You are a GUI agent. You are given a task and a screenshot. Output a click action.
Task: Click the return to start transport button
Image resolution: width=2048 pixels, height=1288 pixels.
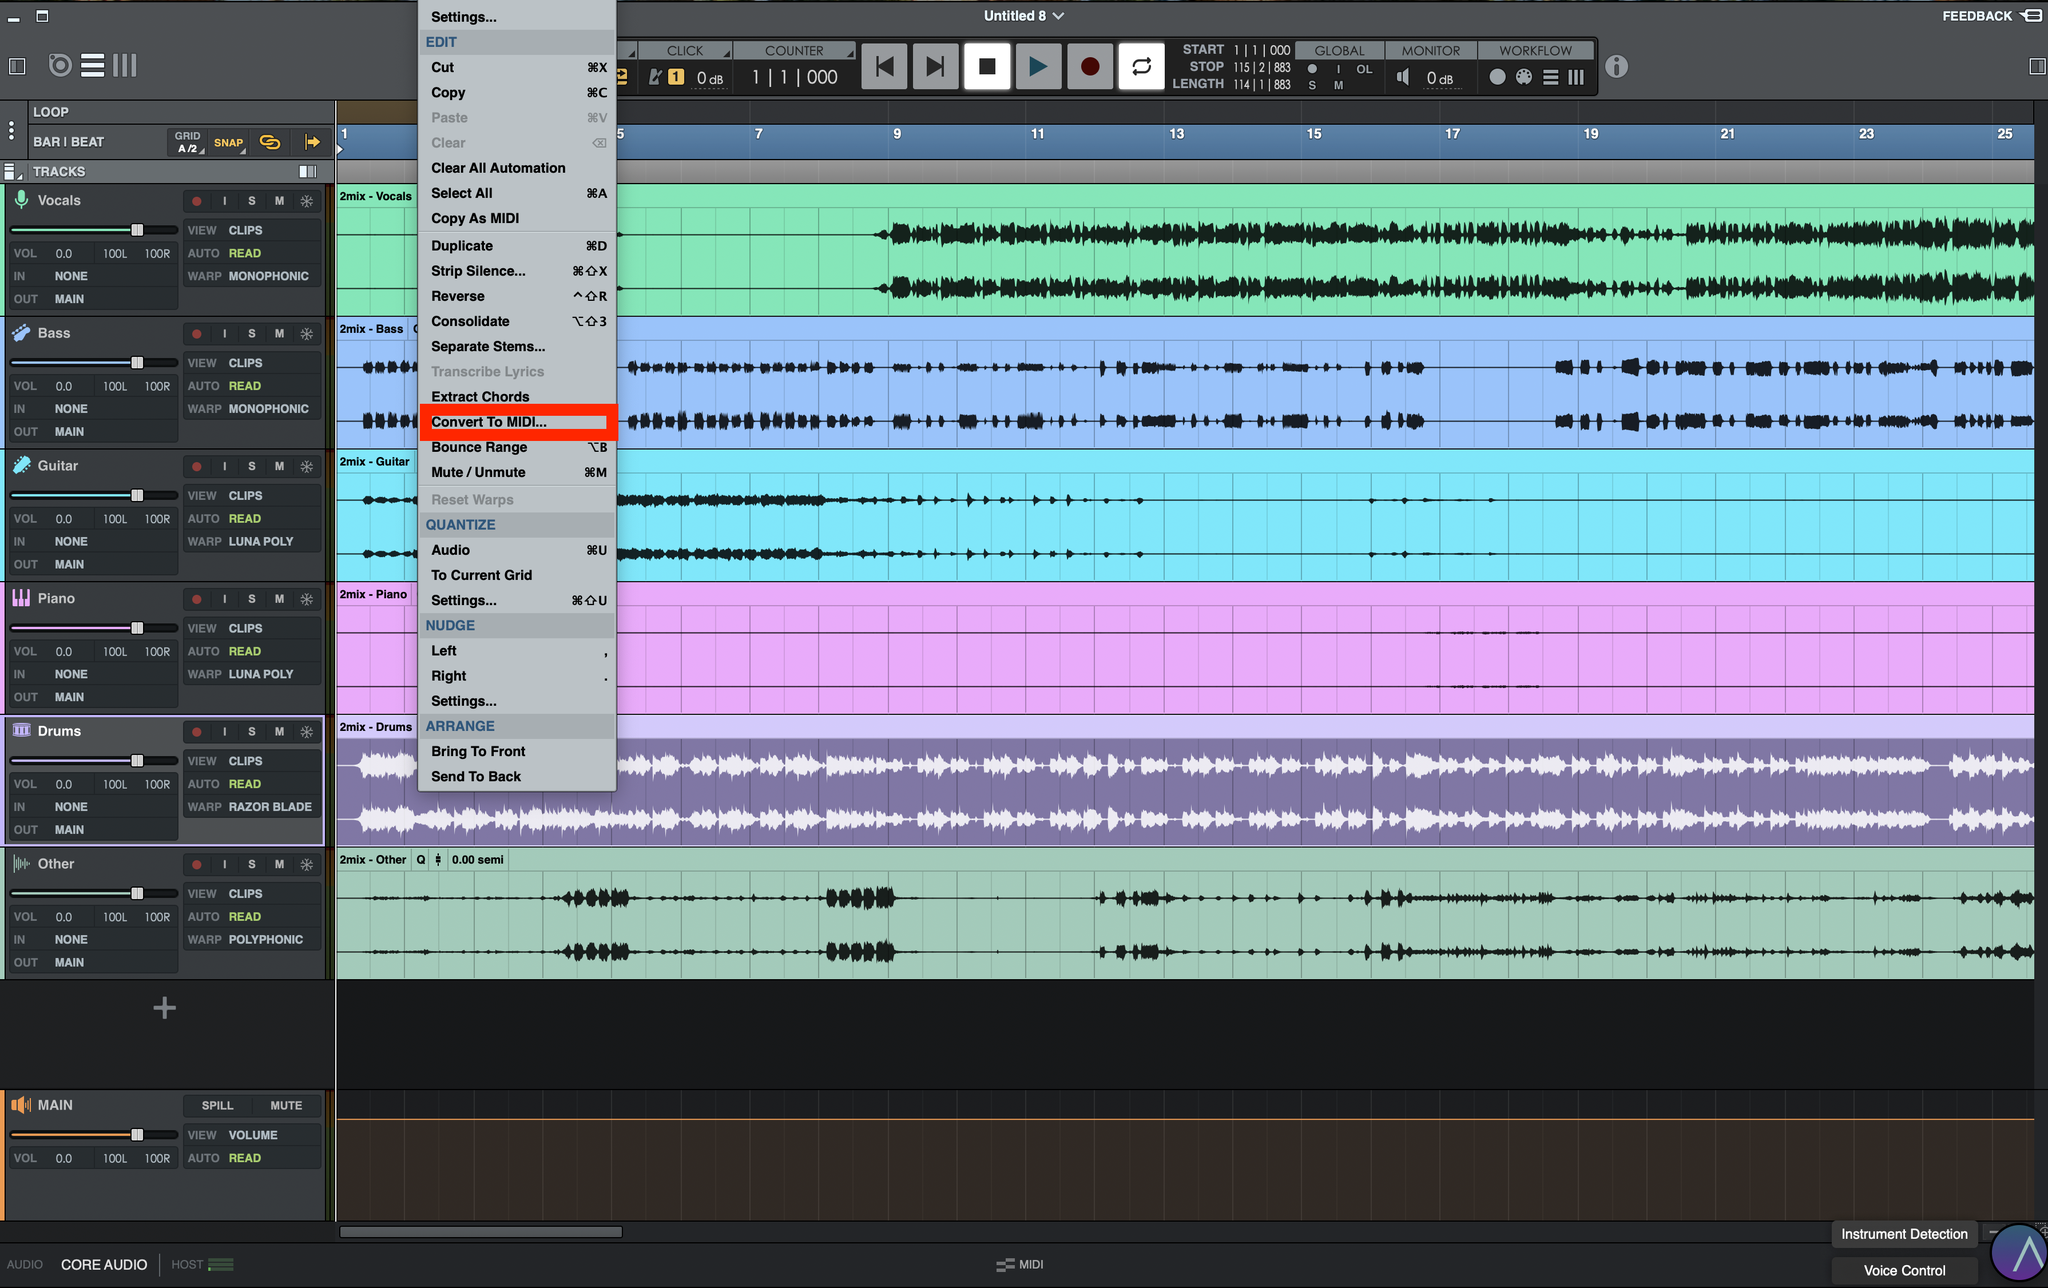point(884,66)
